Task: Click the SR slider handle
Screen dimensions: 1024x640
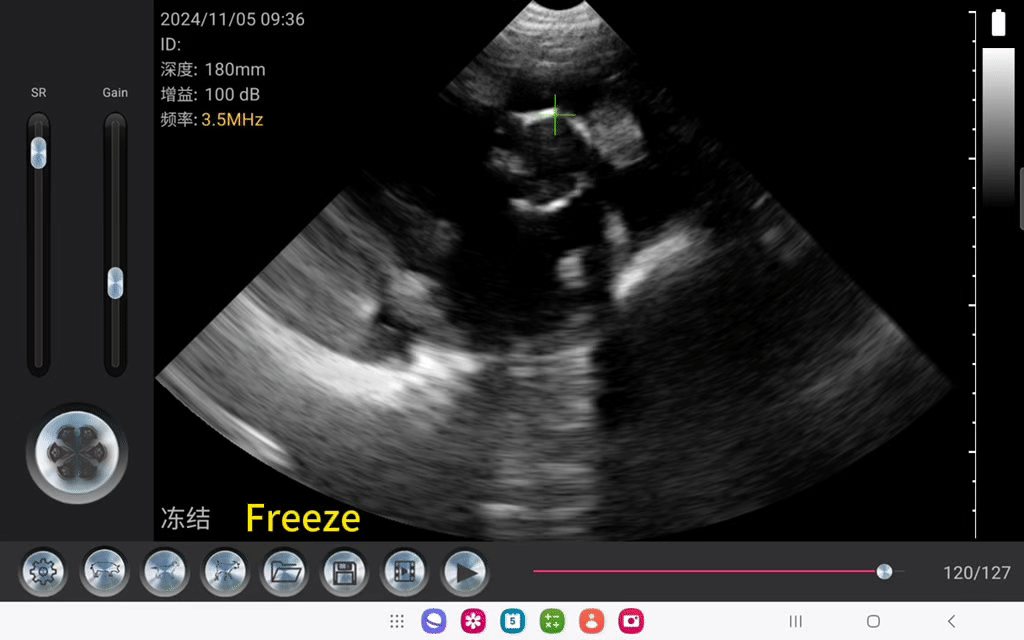Action: coord(38,152)
